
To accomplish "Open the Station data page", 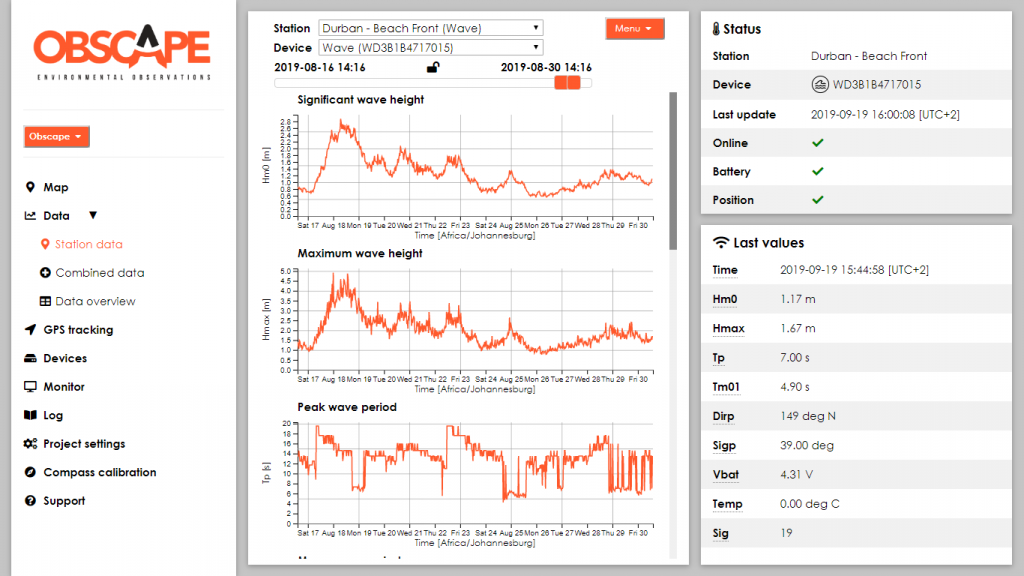I will (x=88, y=244).
